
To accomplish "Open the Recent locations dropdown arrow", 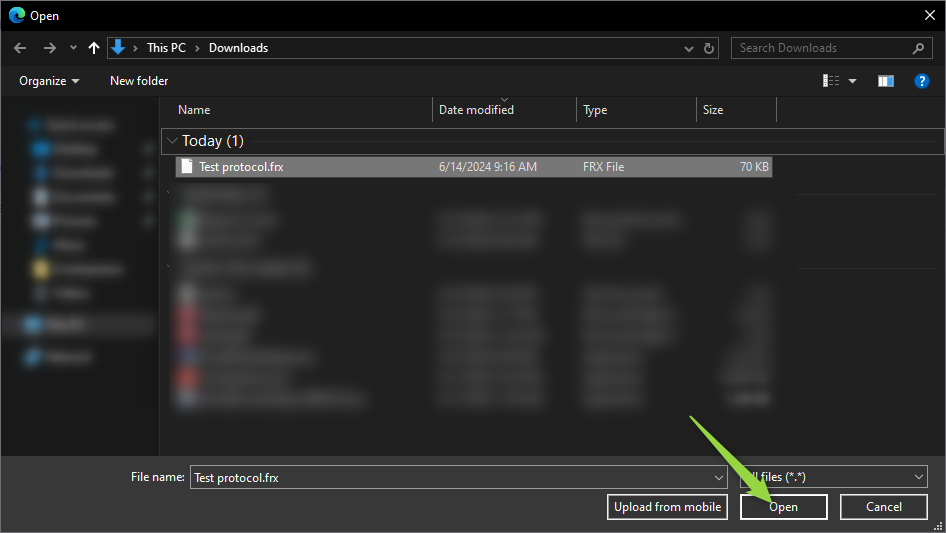I will click(x=73, y=48).
